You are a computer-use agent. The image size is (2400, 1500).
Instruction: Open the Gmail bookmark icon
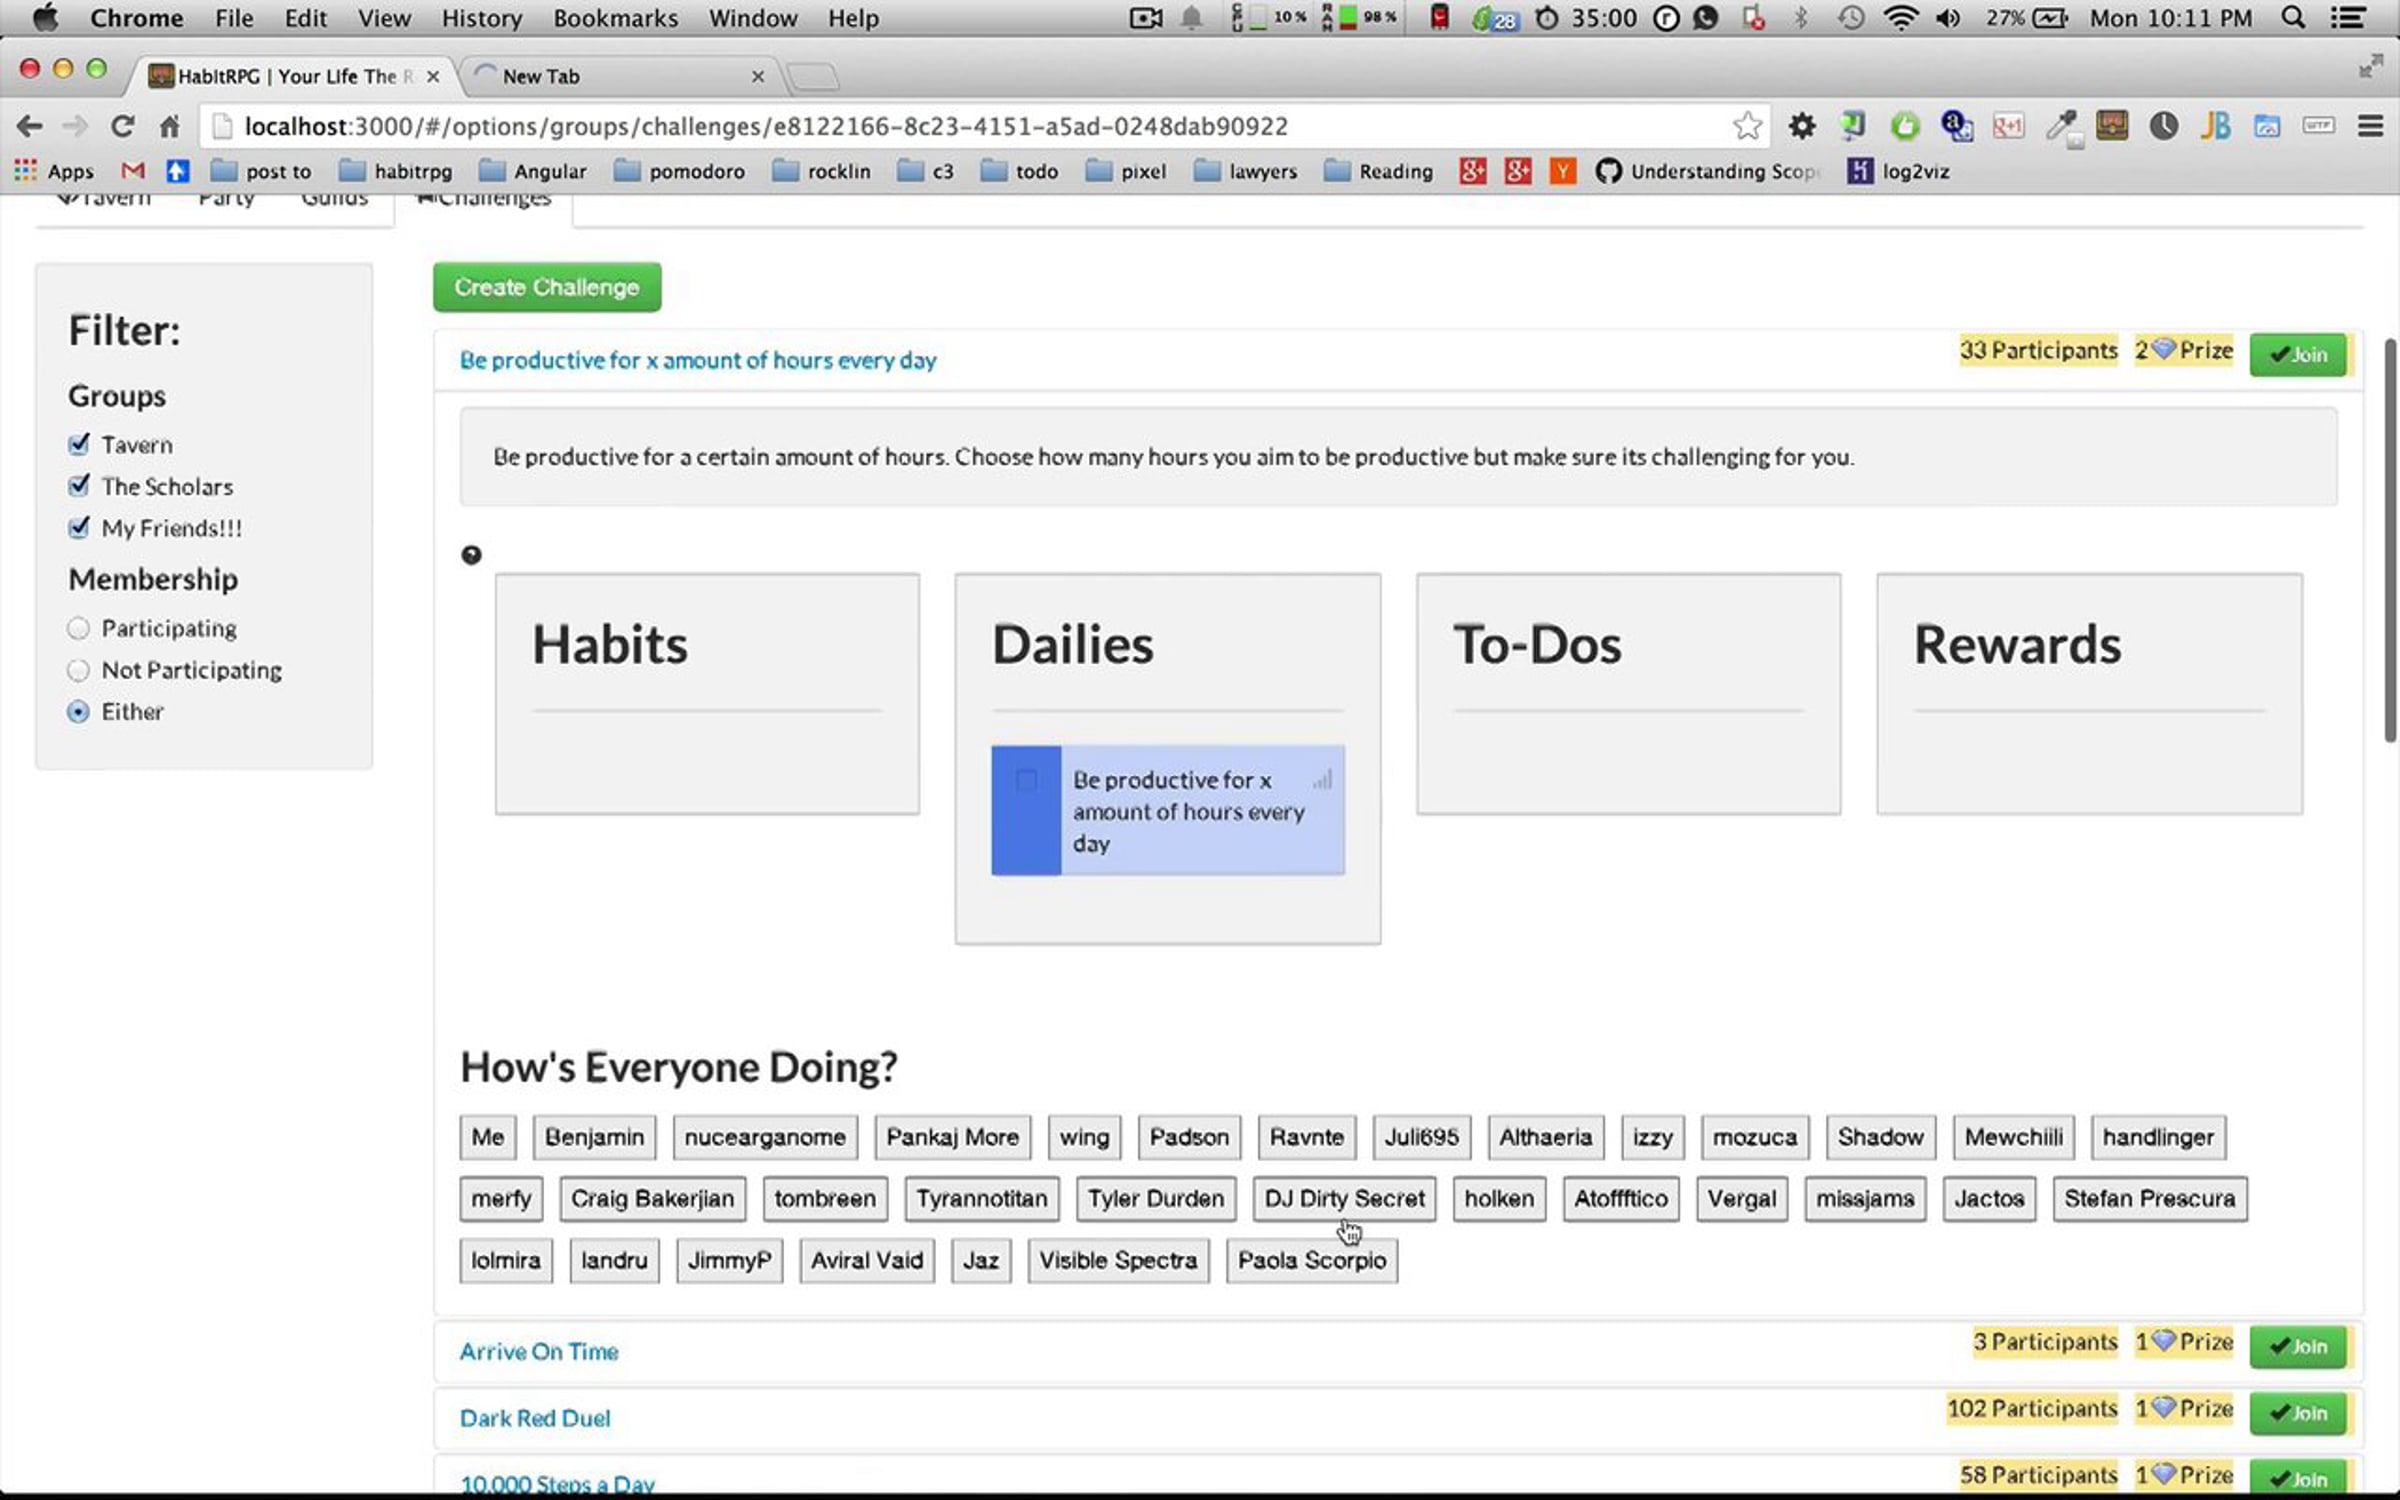(132, 171)
